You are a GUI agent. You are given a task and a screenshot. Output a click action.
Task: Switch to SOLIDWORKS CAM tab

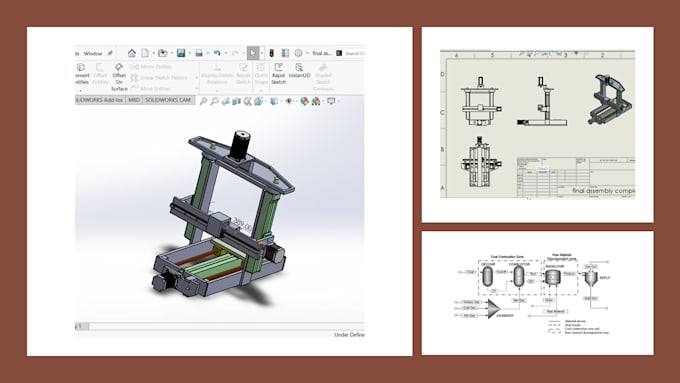coord(168,100)
